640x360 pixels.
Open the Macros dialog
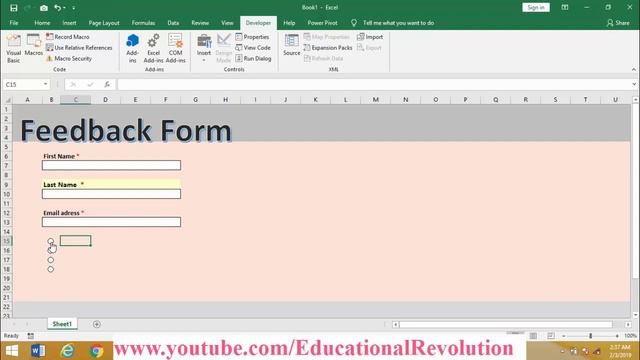click(33, 45)
